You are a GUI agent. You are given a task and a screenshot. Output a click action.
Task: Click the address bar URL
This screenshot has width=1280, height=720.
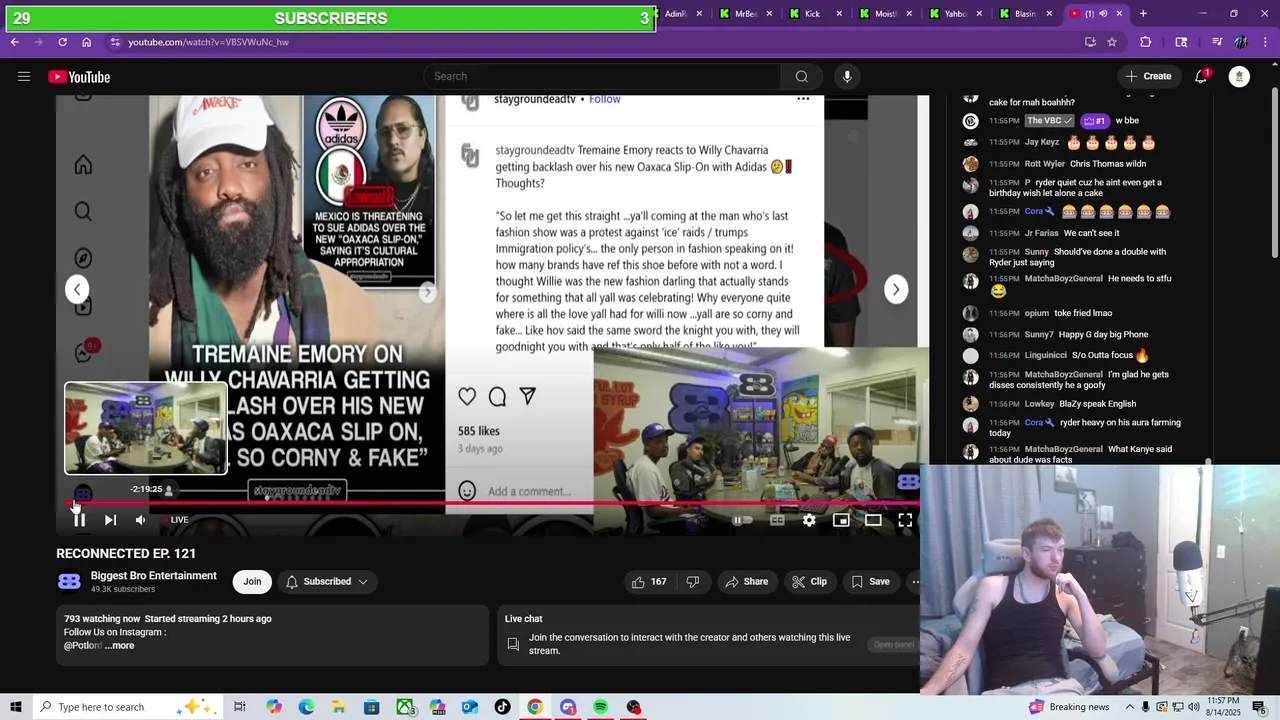click(x=208, y=42)
